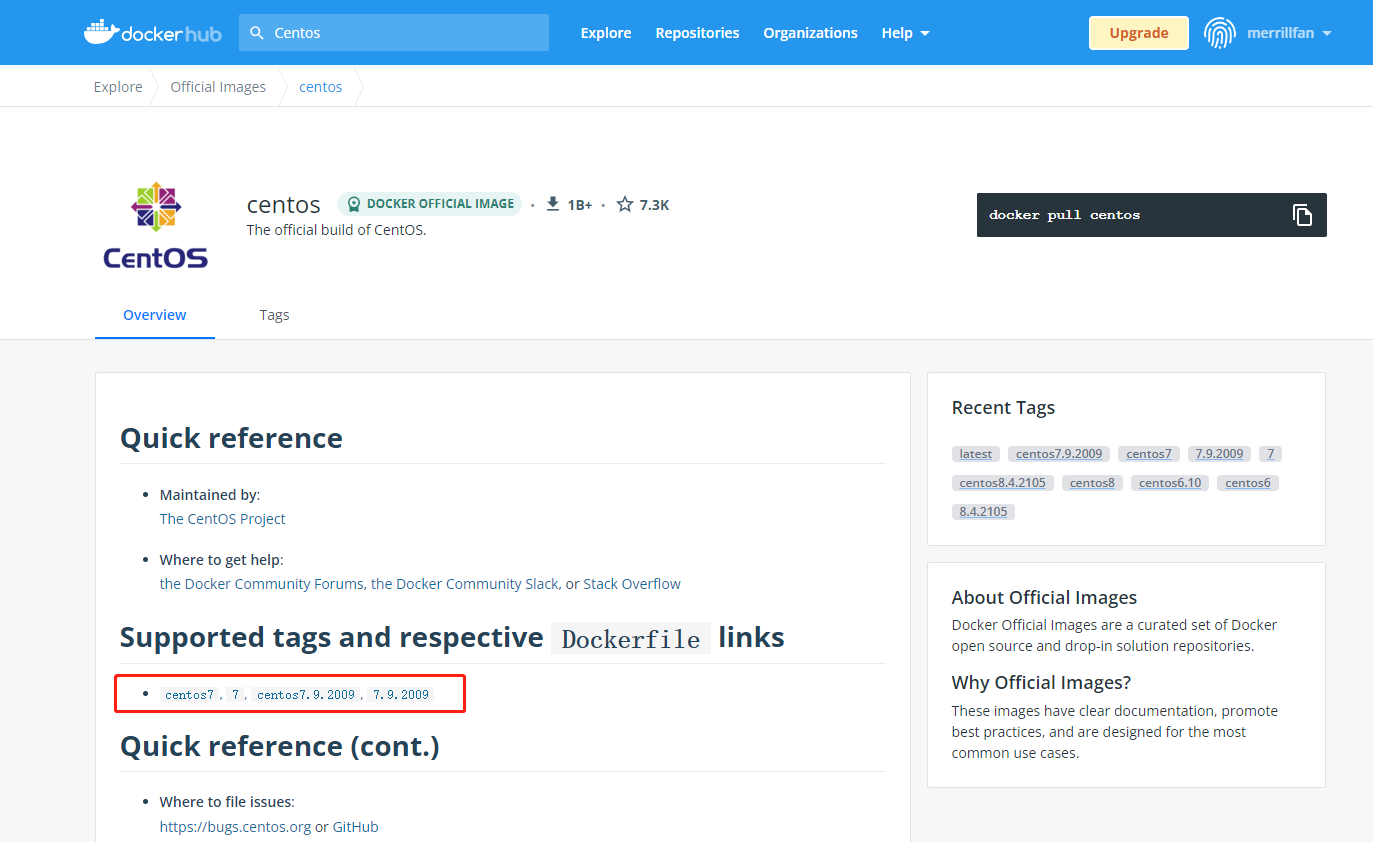The image size is (1373, 842).
Task: Click the About Official Images heading
Action: (x=1044, y=598)
